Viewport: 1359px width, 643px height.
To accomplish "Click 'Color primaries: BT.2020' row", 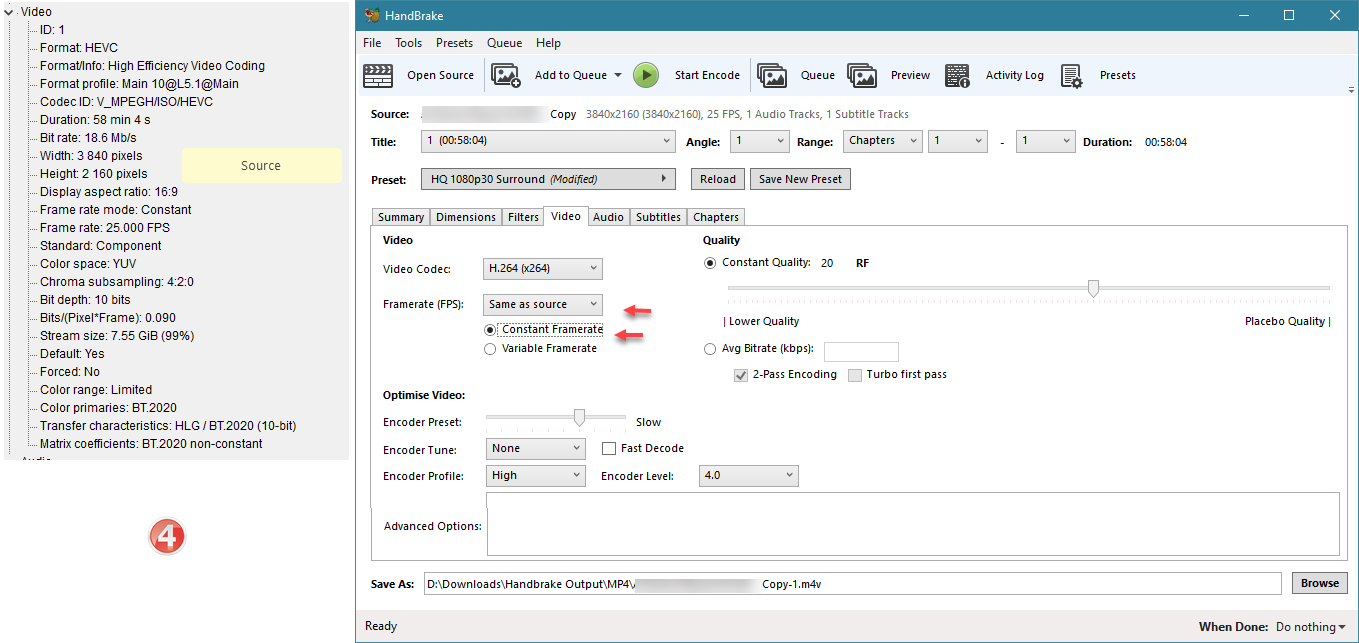I will coord(110,408).
